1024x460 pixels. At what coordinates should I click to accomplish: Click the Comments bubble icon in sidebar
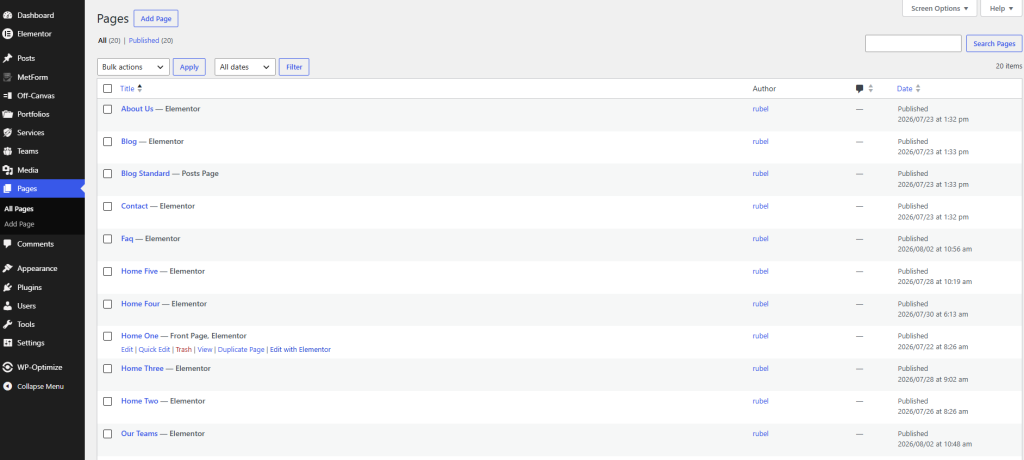coord(8,244)
